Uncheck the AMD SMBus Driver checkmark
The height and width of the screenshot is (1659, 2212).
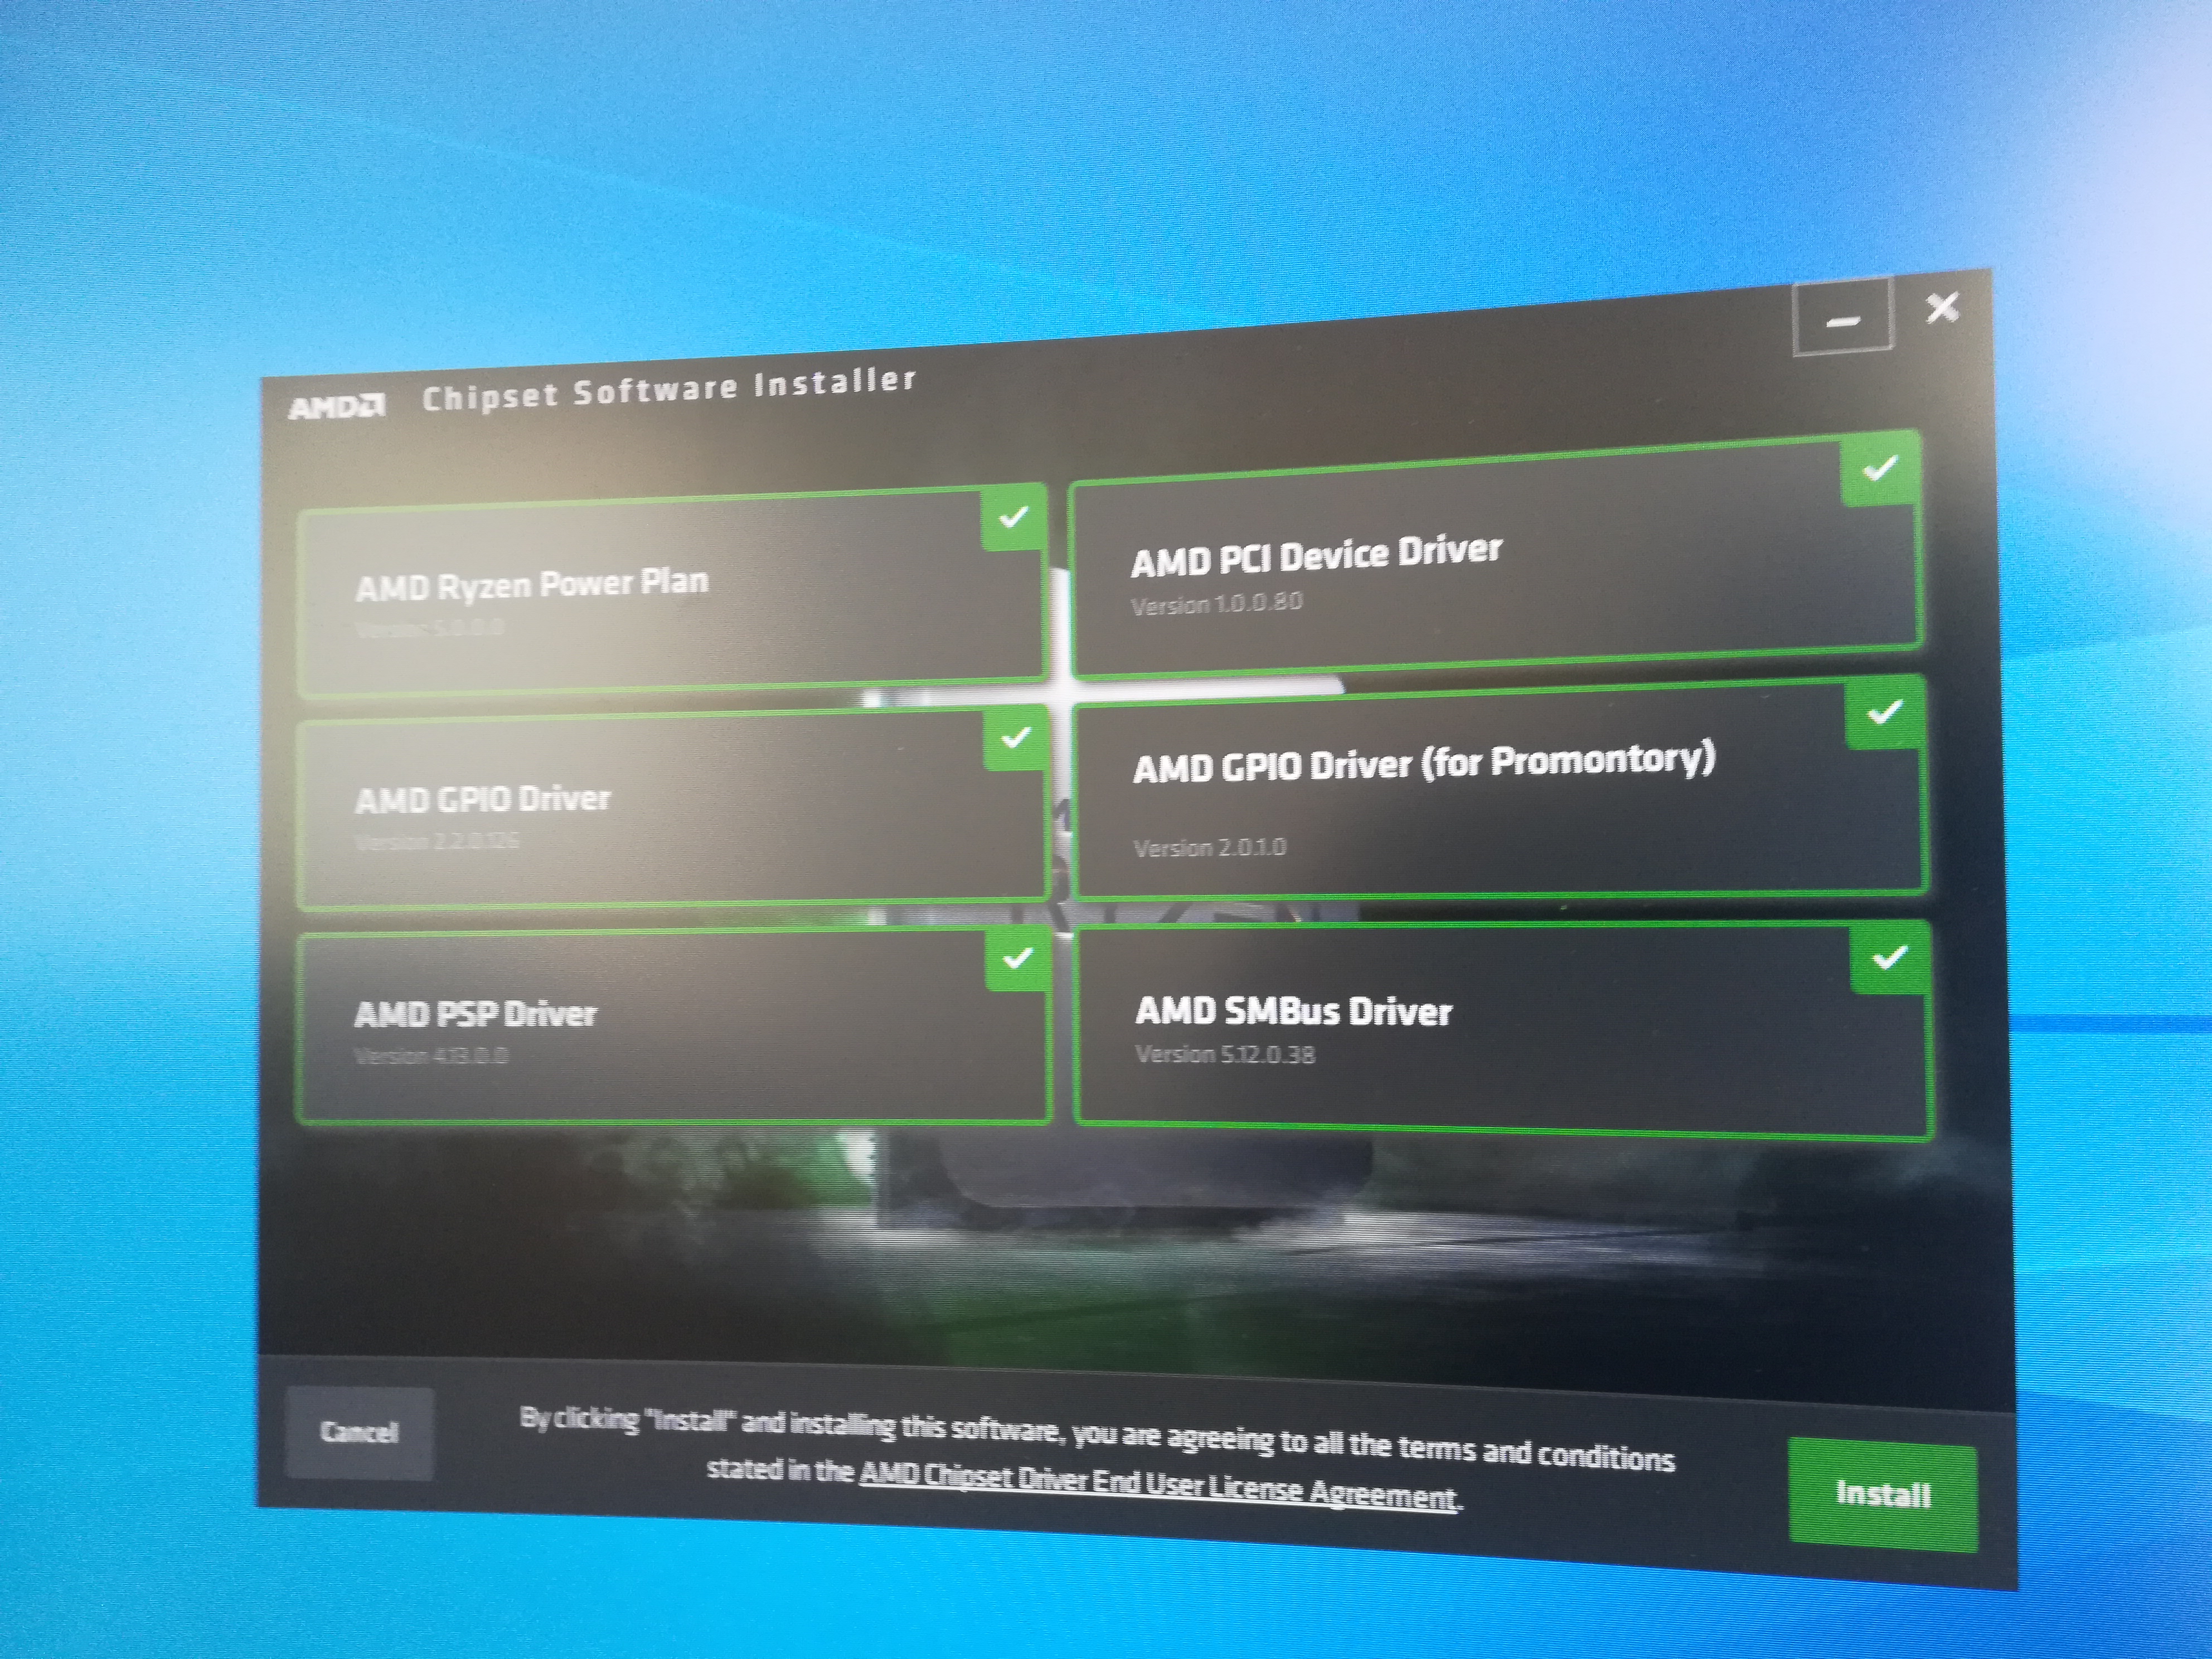tap(1888, 959)
